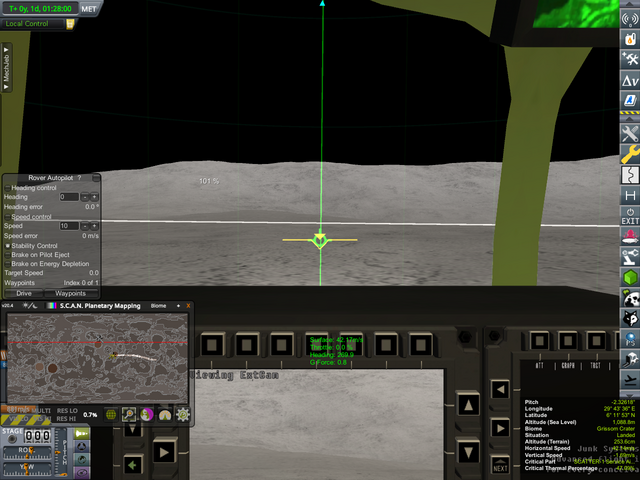
Task: Click the yellow wrench toolbar icon
Action: 630,154
